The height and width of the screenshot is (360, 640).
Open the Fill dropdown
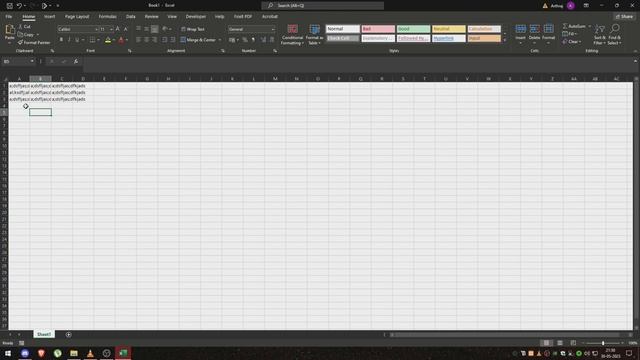[x=570, y=34]
